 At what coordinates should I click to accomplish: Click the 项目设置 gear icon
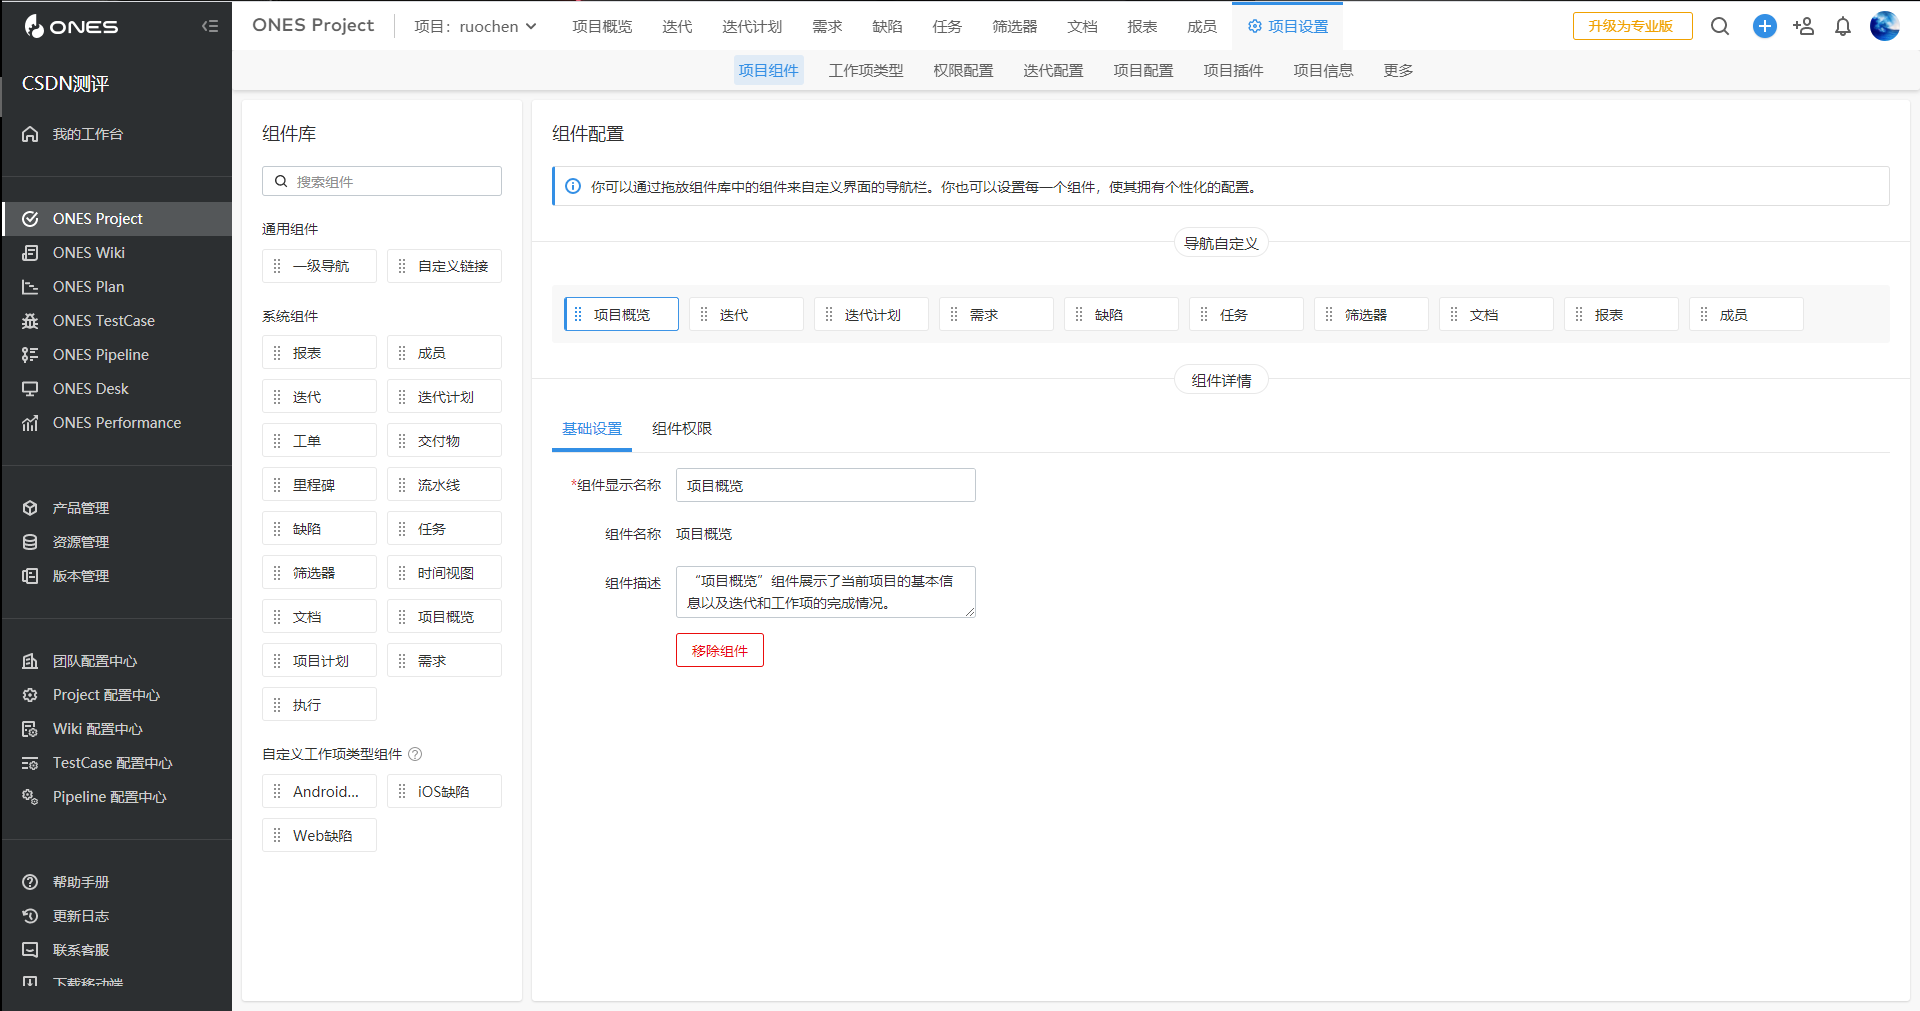tap(1255, 25)
